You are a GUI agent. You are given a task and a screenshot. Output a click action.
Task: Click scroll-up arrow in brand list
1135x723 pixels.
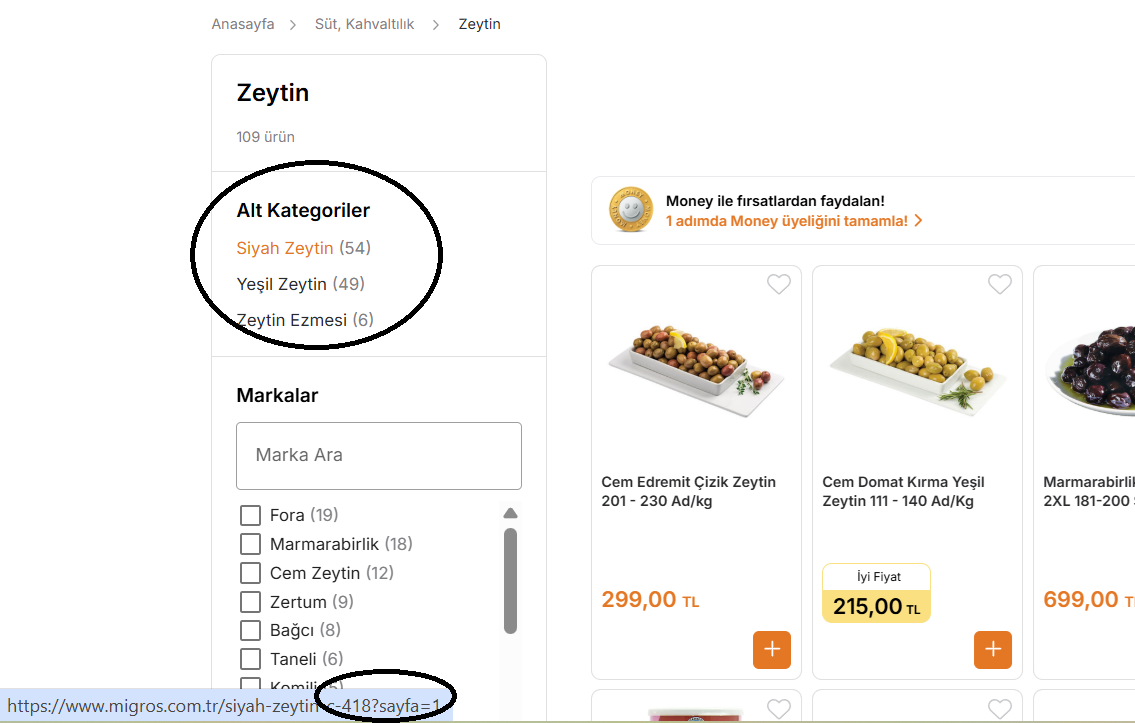[x=510, y=513]
